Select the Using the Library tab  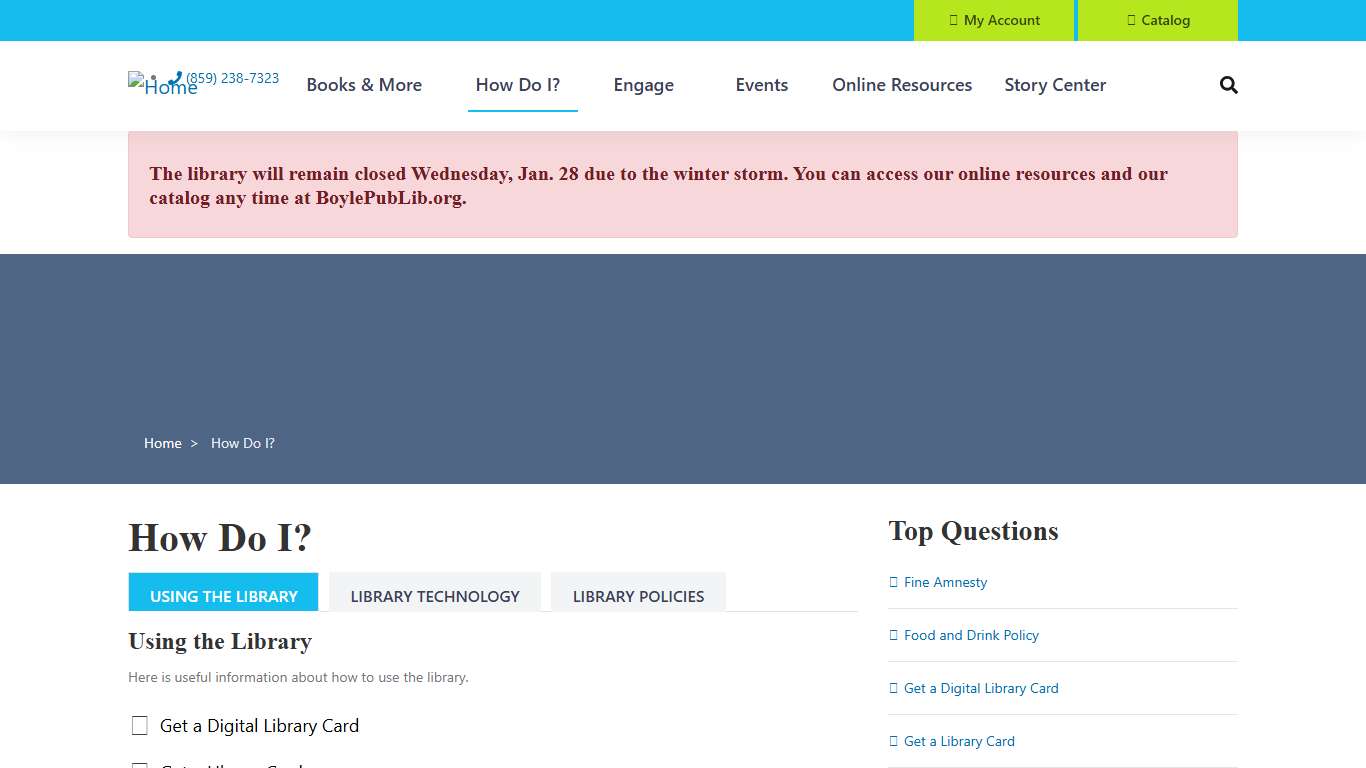224,596
